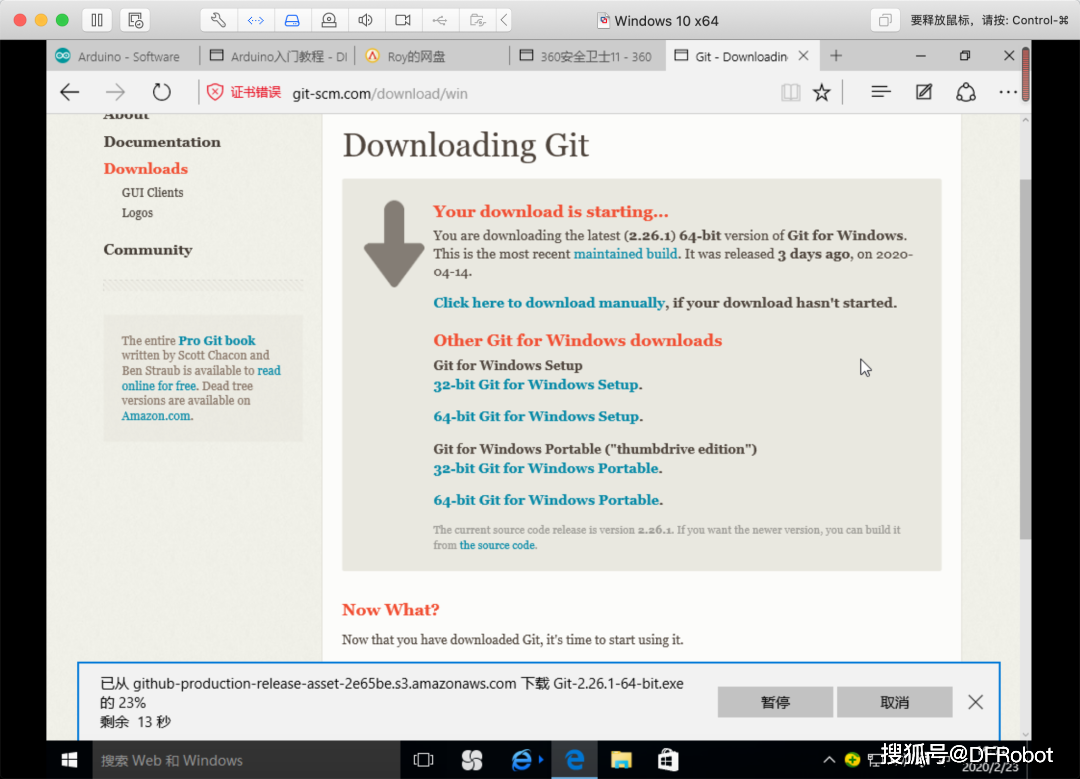Collapse the VM toolbar with the left chevron
1080x779 pixels.
(504, 20)
